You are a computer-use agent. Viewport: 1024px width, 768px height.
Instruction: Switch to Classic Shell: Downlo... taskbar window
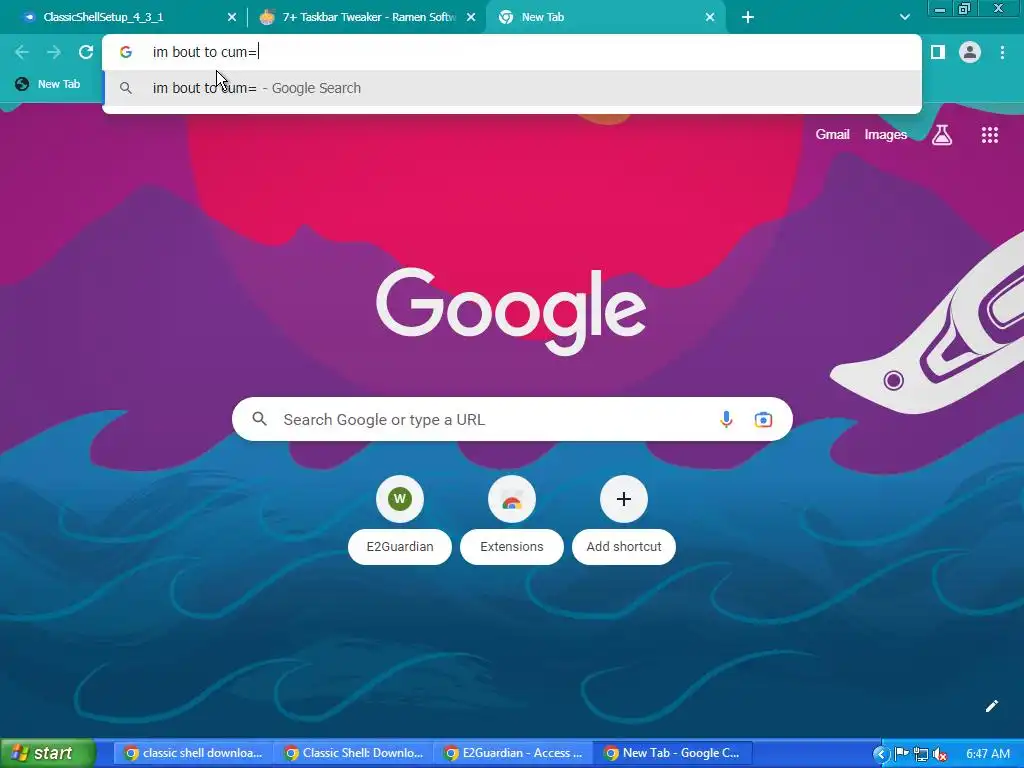pos(353,753)
